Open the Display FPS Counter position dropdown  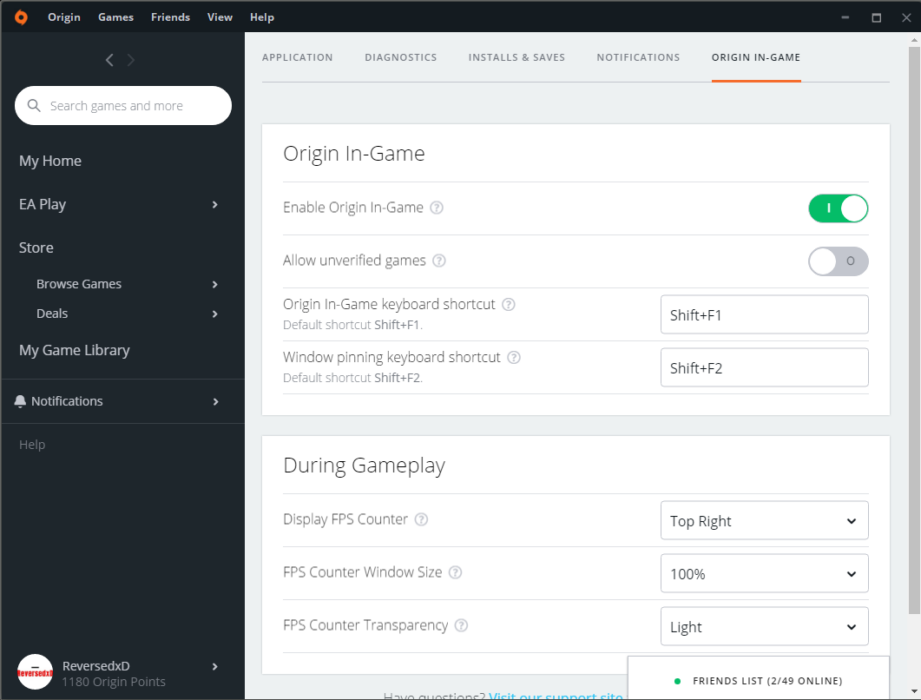(x=763, y=520)
